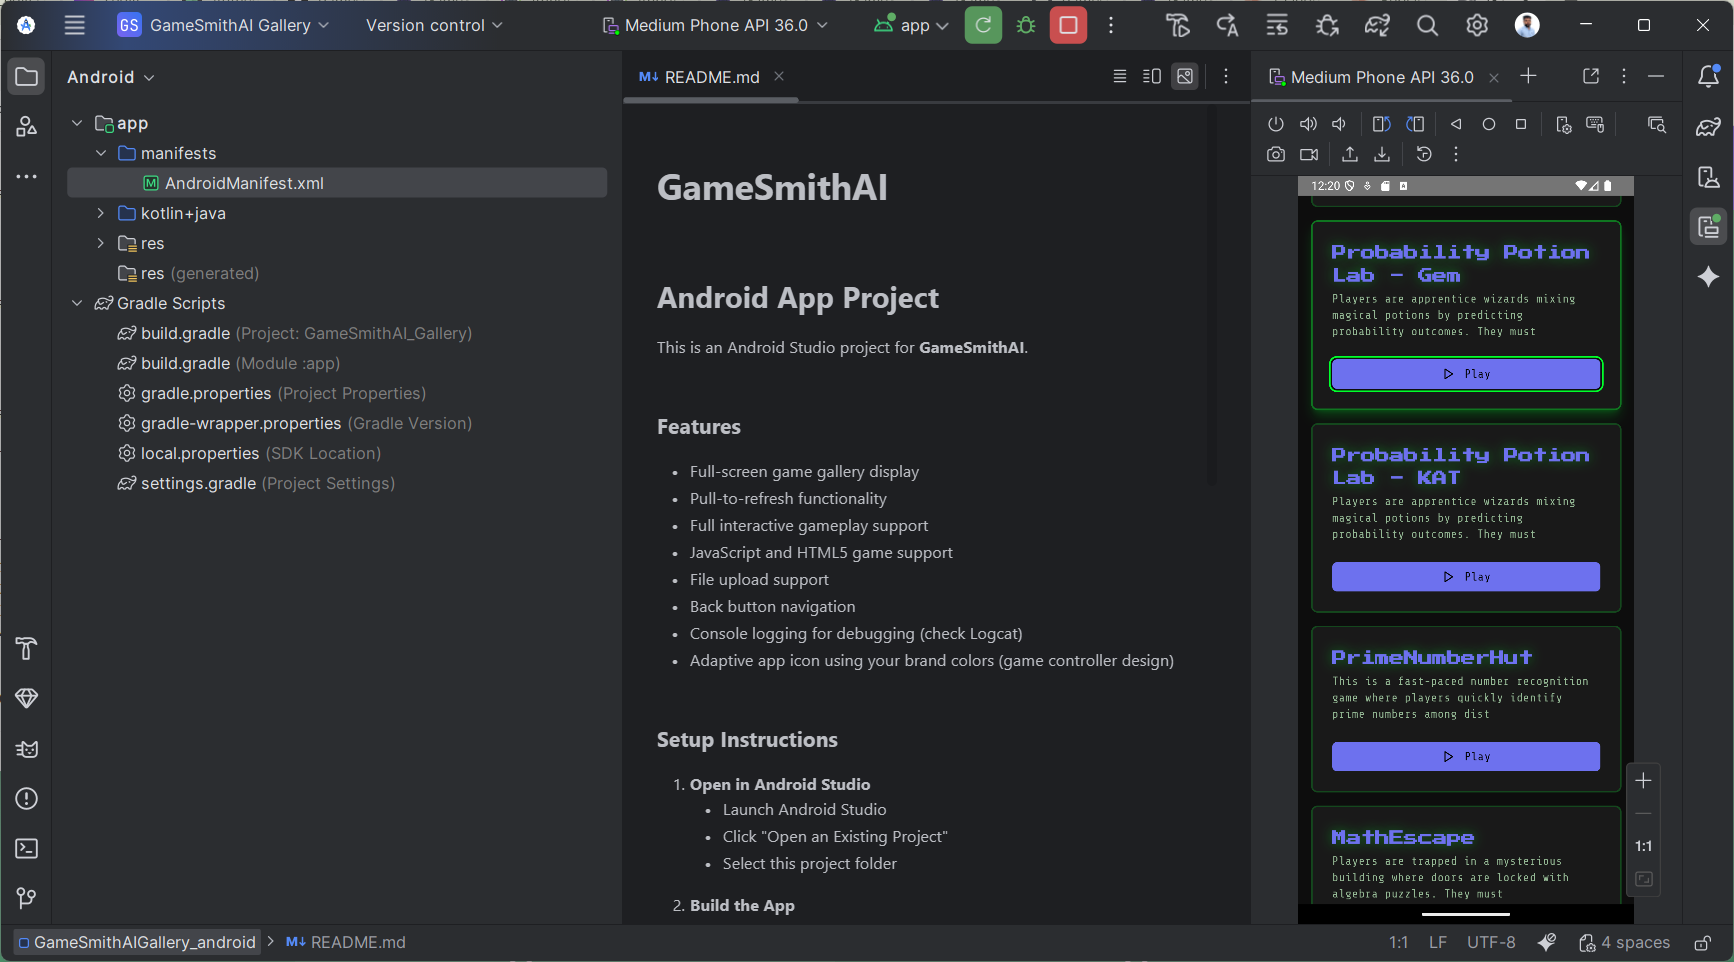Expand the kotlin+java folder
Viewport: 1734px width, 962px height.
point(100,213)
